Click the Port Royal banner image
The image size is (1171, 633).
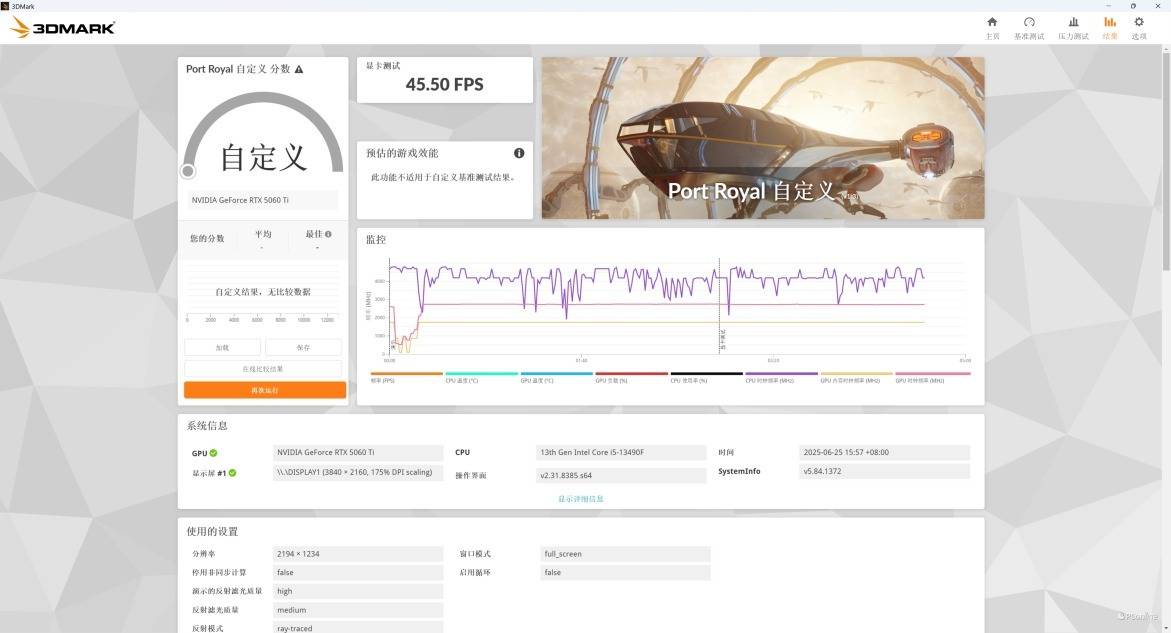762,137
